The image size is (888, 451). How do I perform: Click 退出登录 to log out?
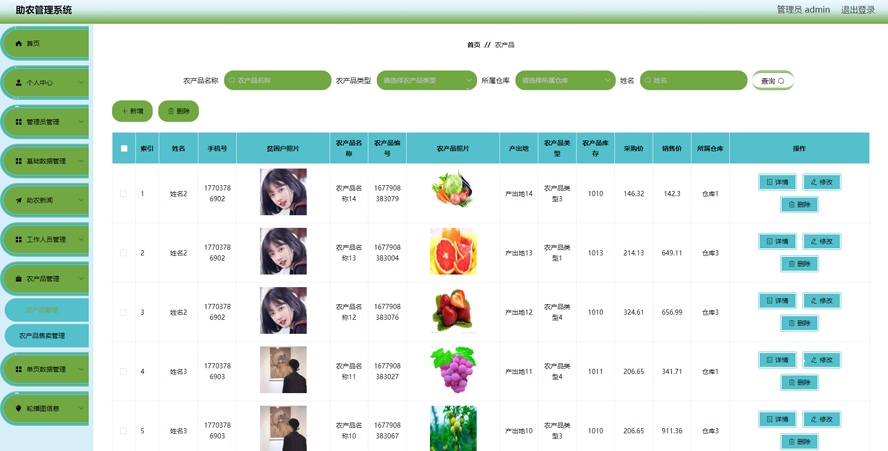click(857, 10)
